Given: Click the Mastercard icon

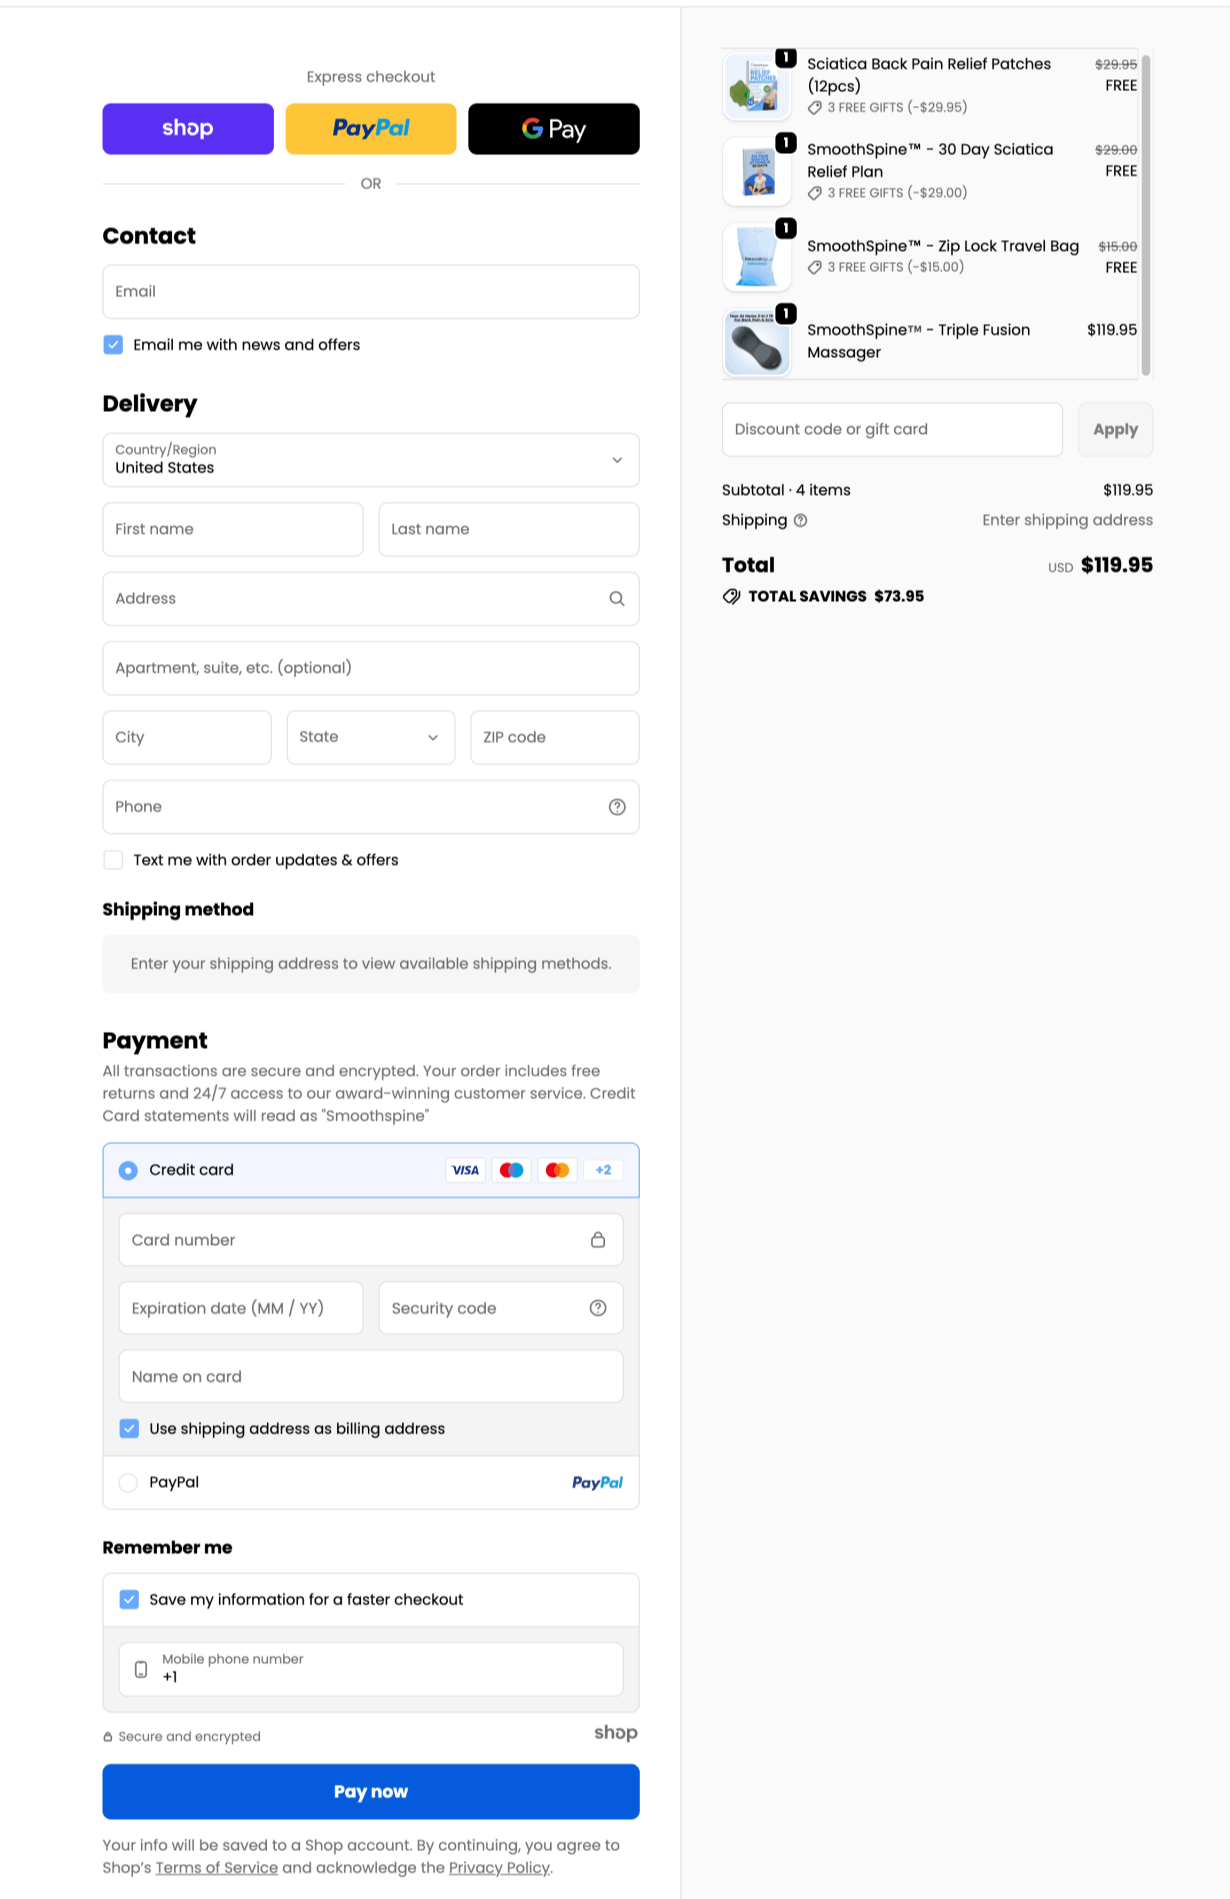Looking at the screenshot, I should point(557,1170).
